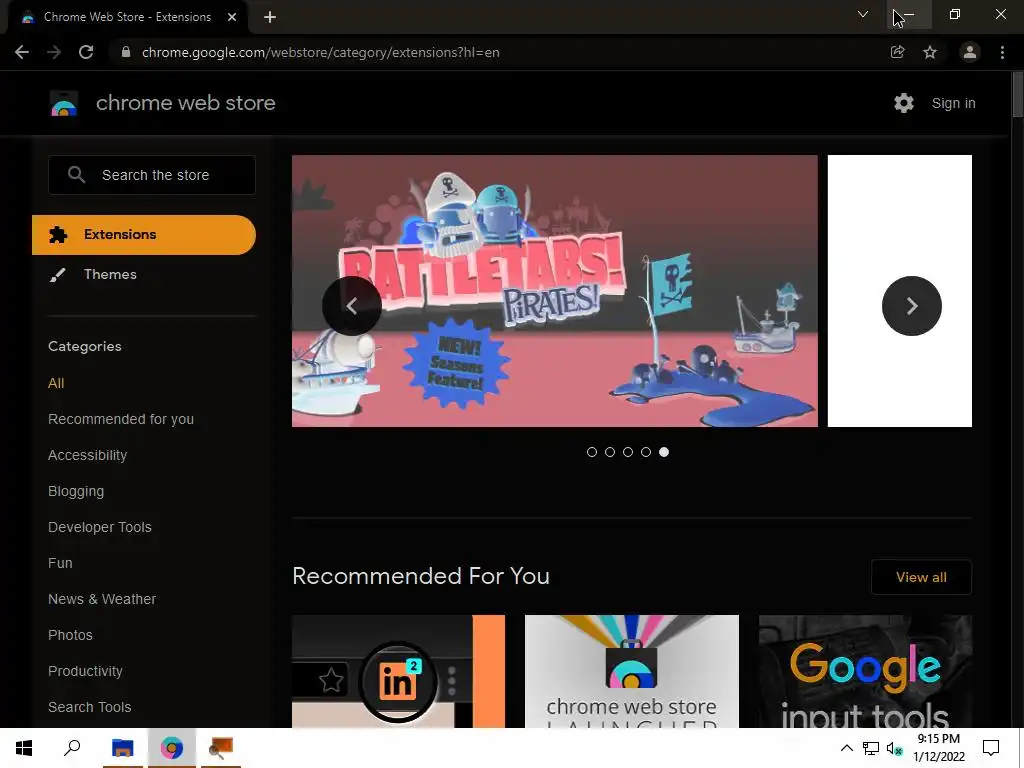The image size is (1024, 768).
Task: Open the Chrome profile menu
Action: coord(970,52)
